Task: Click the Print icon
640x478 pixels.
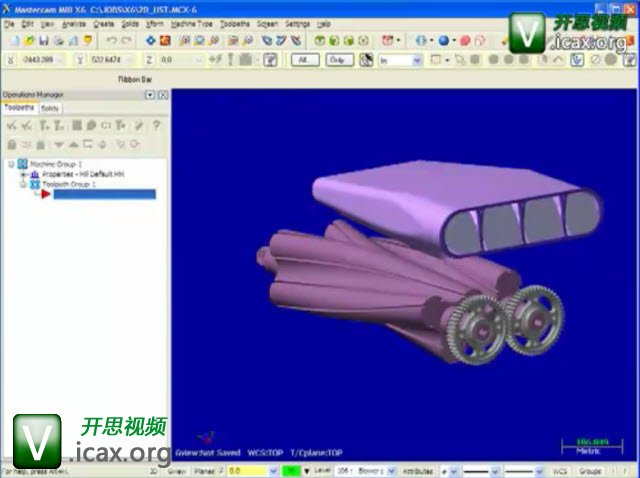Action: (58, 40)
